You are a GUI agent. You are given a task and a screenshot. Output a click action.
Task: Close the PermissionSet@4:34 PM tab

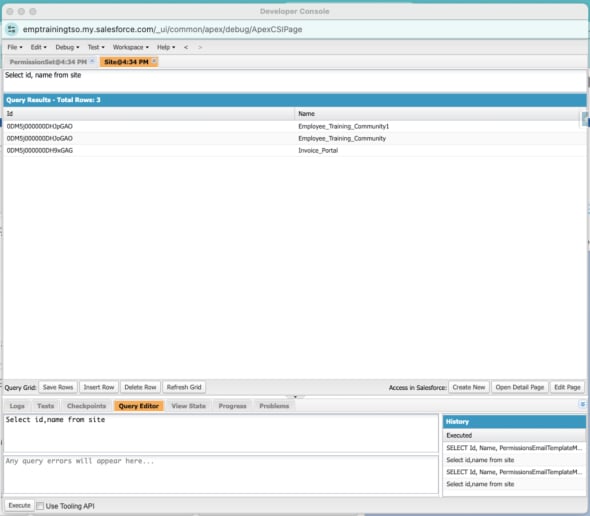(x=92, y=61)
